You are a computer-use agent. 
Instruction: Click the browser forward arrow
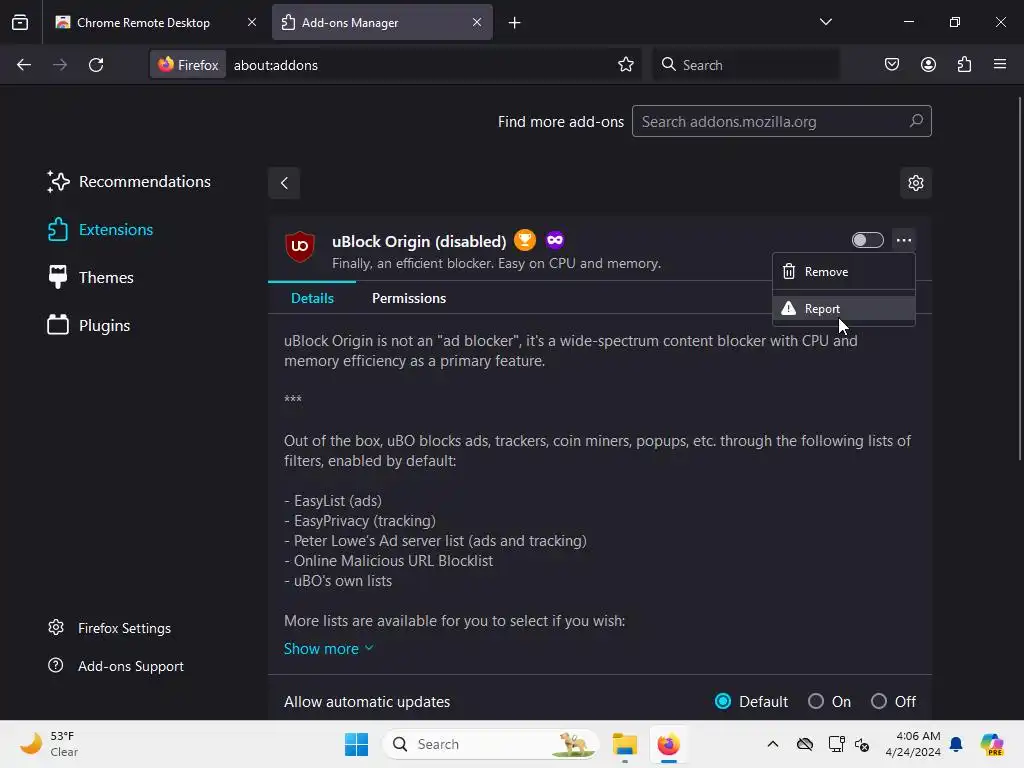pyautogui.click(x=60, y=65)
